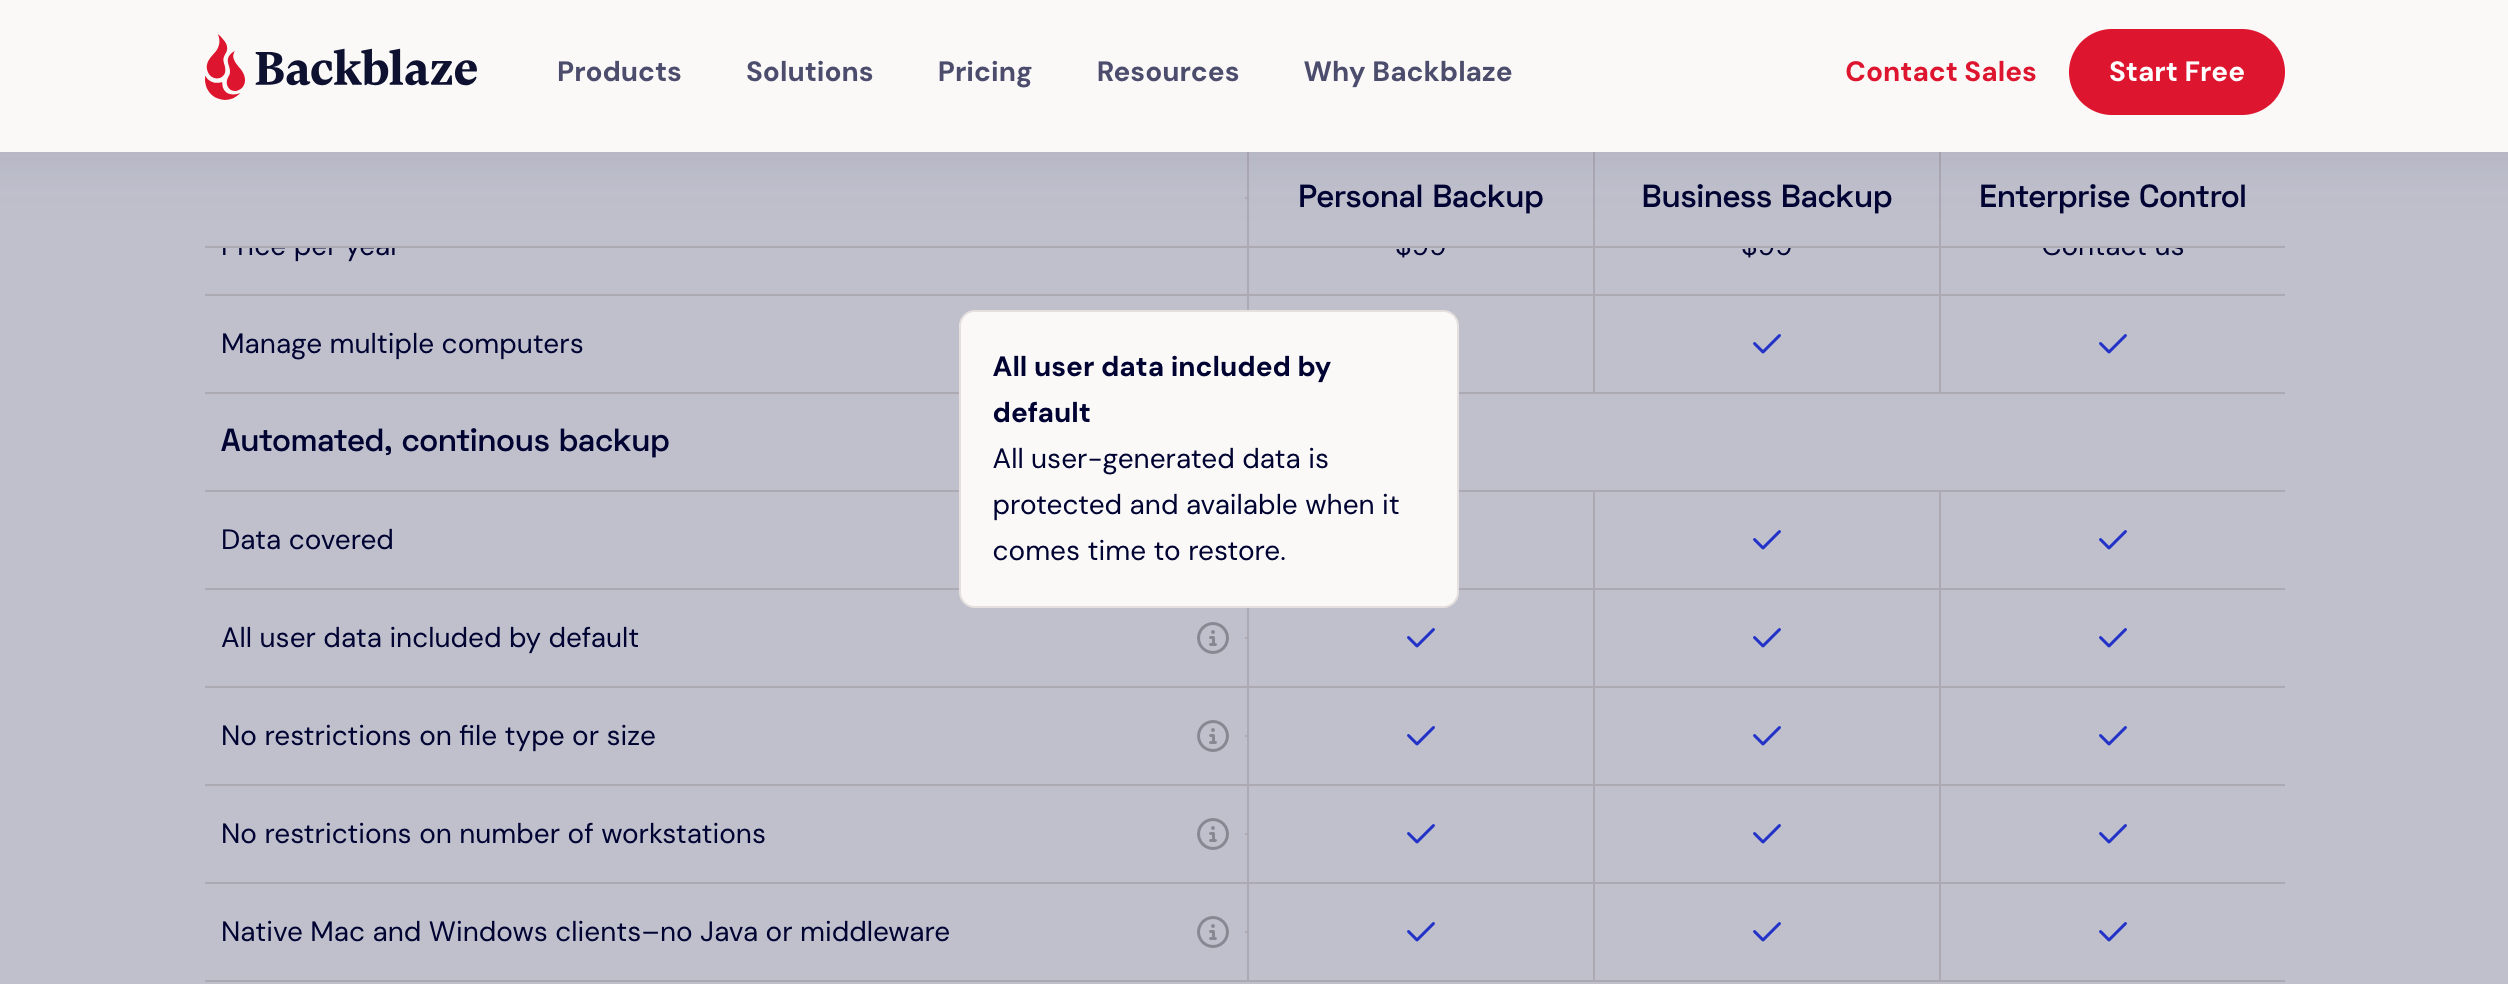Open the Products menu

pyautogui.click(x=618, y=72)
